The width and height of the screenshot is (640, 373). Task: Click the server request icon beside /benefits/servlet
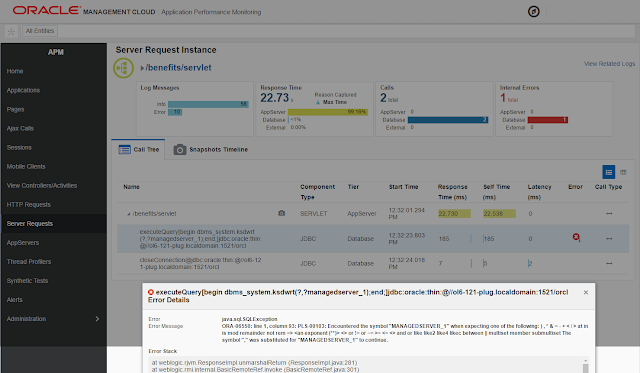point(123,68)
